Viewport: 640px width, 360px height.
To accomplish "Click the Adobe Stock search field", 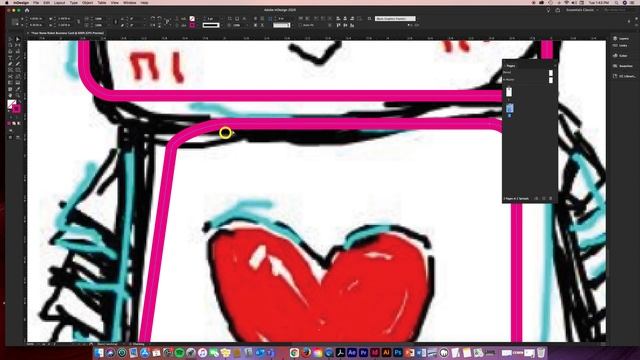I will tap(617, 10).
